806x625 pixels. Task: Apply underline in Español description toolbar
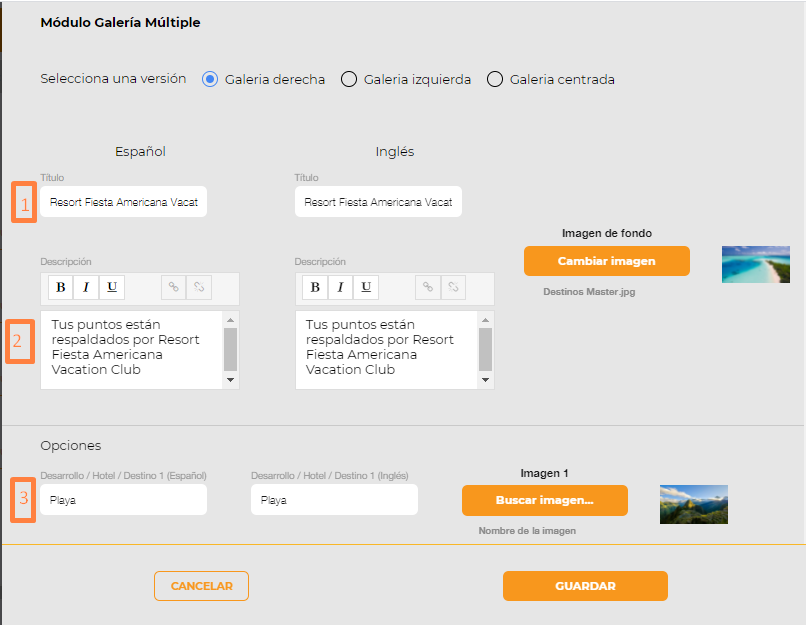(112, 287)
